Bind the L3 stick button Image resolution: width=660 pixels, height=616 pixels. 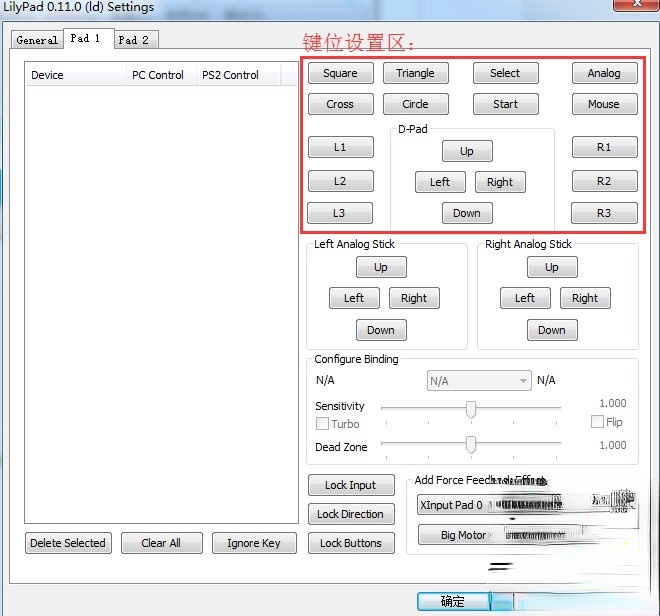(x=340, y=213)
